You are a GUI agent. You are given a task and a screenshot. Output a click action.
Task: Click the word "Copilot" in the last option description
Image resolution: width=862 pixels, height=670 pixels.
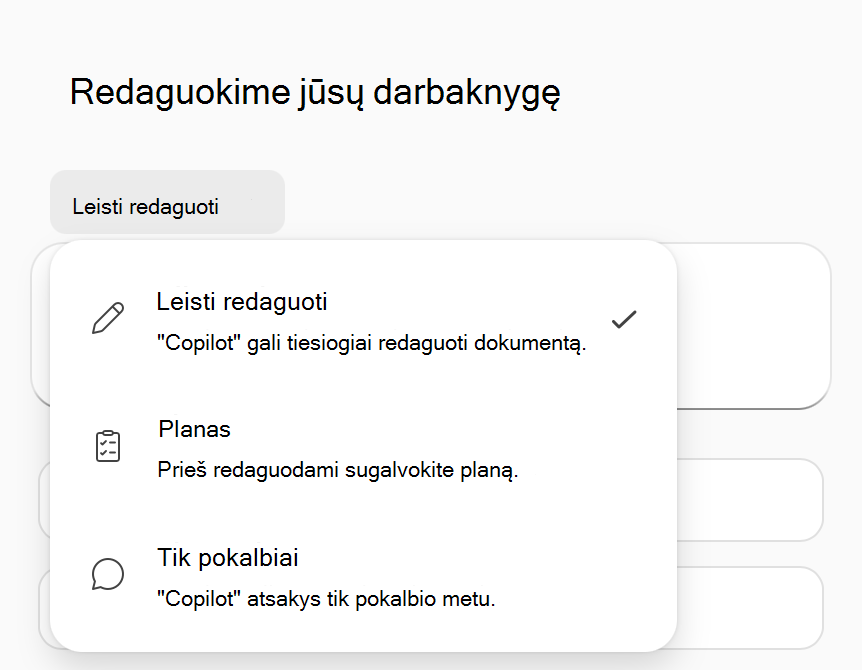(x=199, y=599)
